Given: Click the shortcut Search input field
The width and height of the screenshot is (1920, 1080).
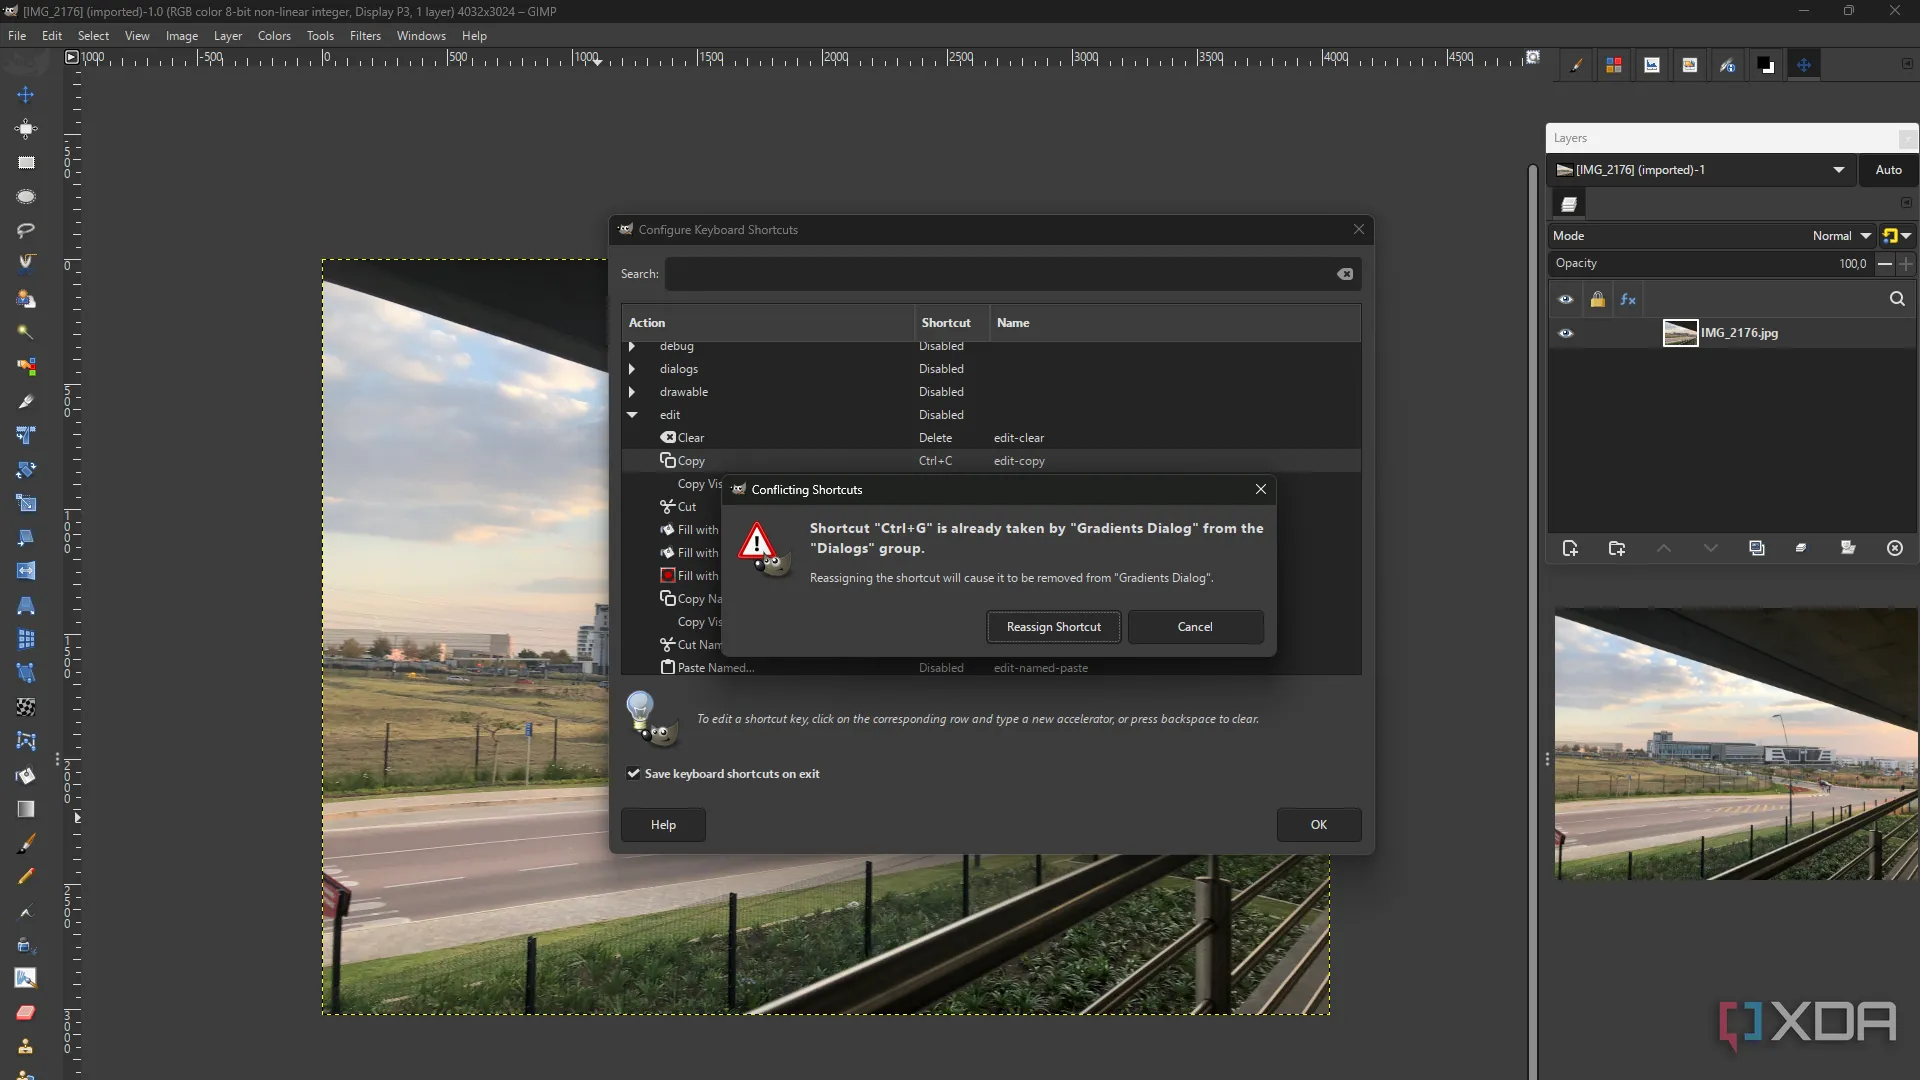Looking at the screenshot, I should [x=1000, y=274].
